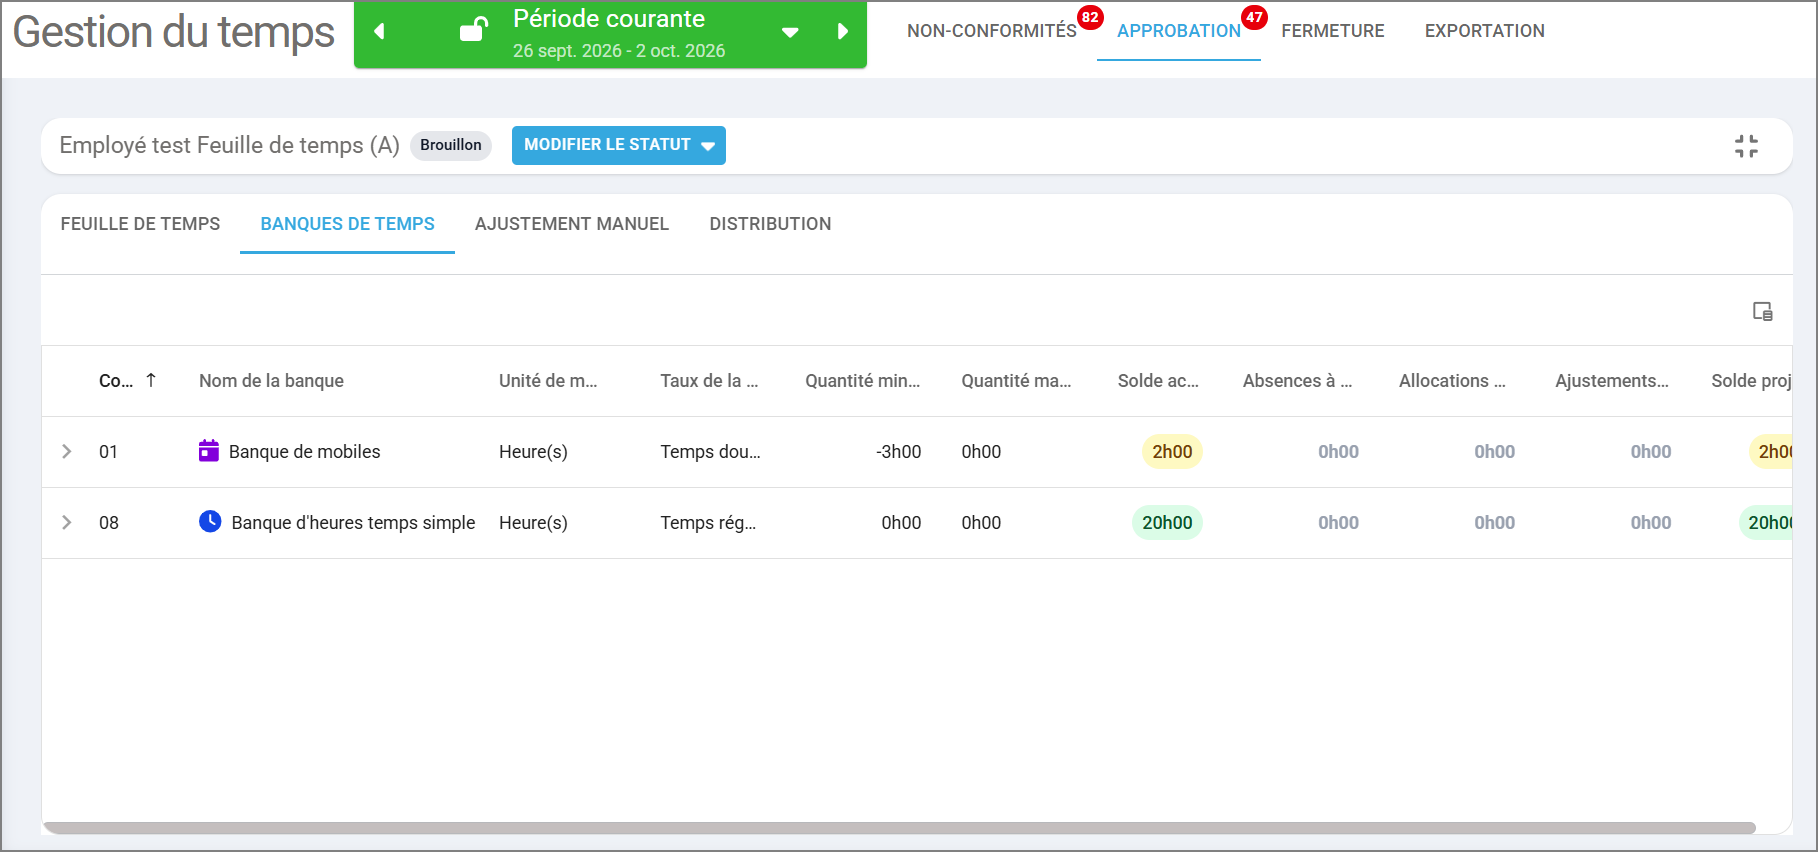Open the period selector dropdown arrow
This screenshot has width=1818, height=852.
tap(790, 33)
